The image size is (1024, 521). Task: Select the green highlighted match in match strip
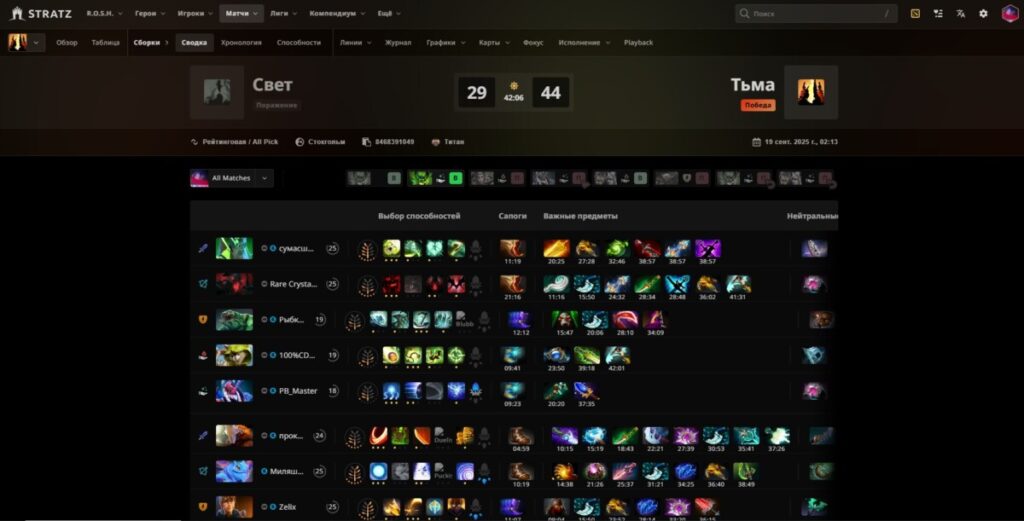click(436, 178)
